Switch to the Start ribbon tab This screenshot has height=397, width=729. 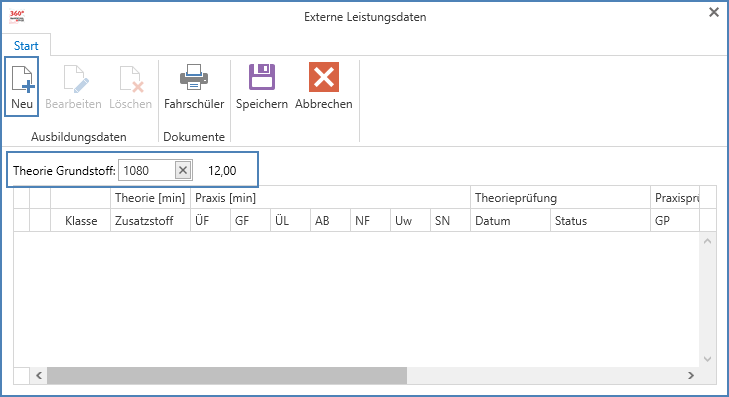26,46
